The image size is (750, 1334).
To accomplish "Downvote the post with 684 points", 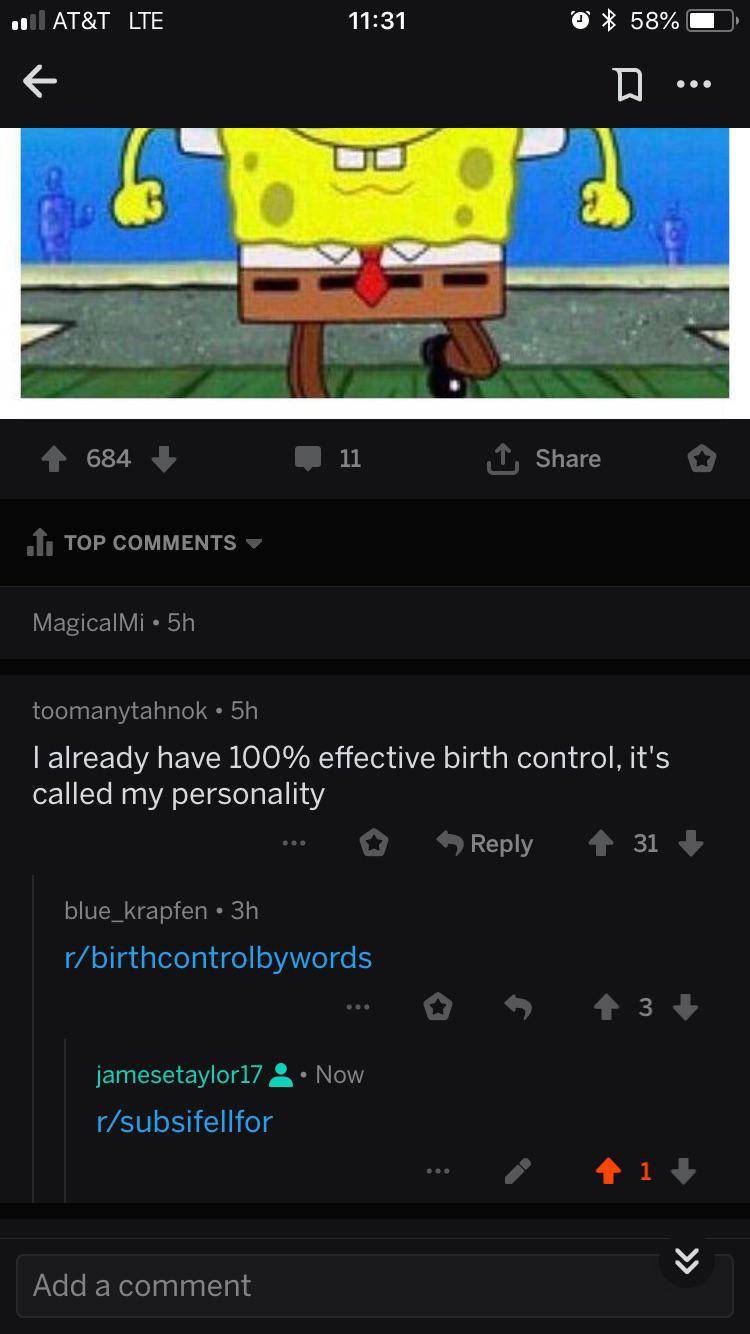I will [164, 458].
